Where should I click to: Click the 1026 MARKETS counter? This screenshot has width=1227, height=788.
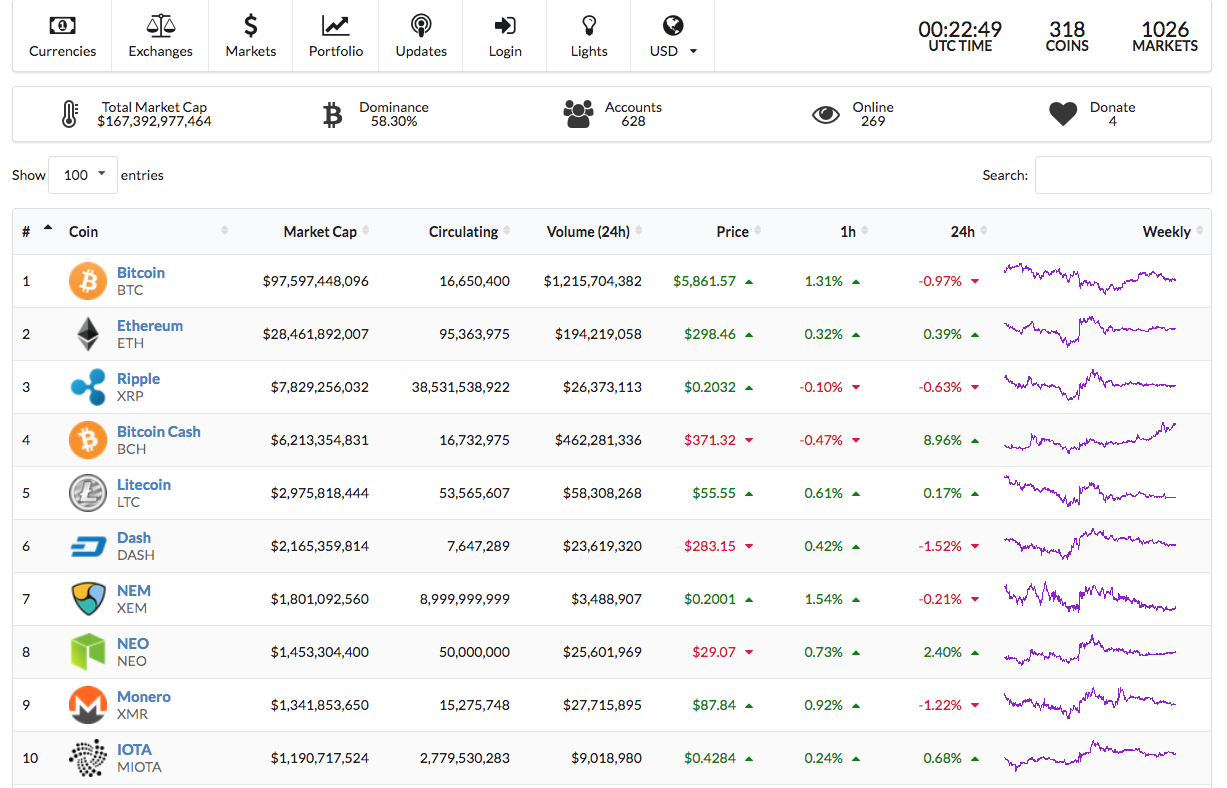pyautogui.click(x=1165, y=36)
